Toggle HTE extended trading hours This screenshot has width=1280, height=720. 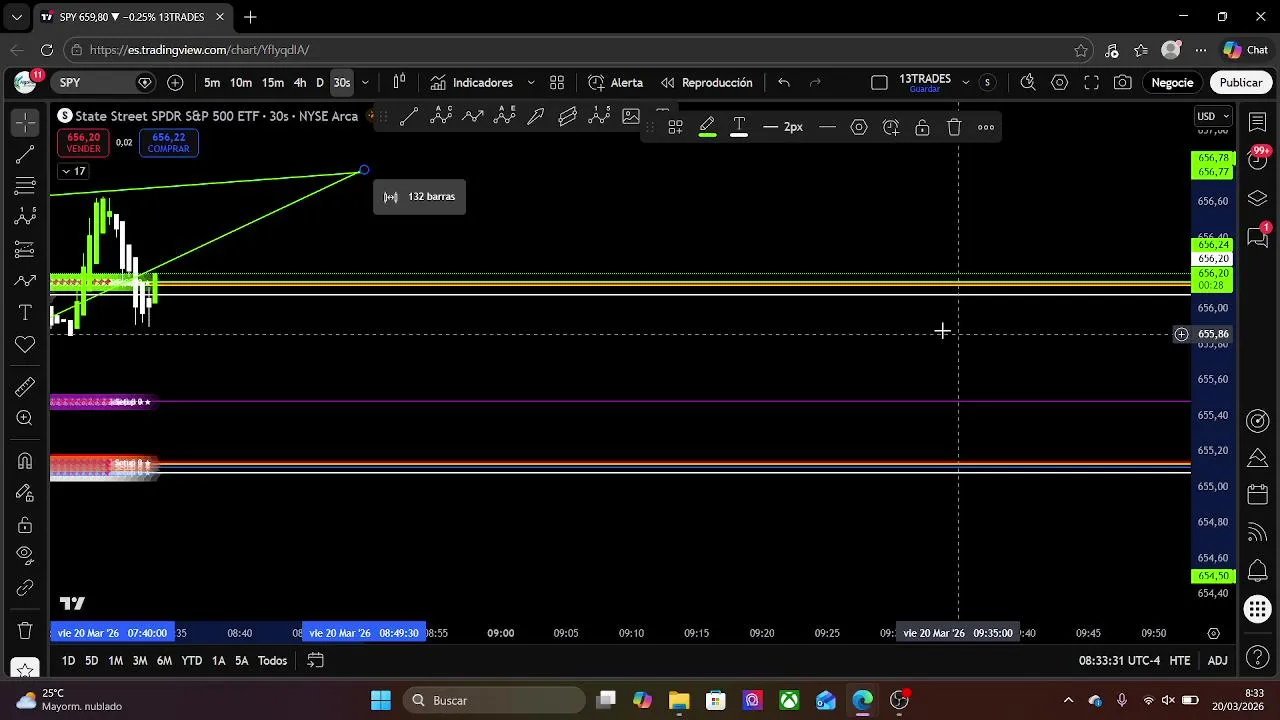coord(1180,660)
